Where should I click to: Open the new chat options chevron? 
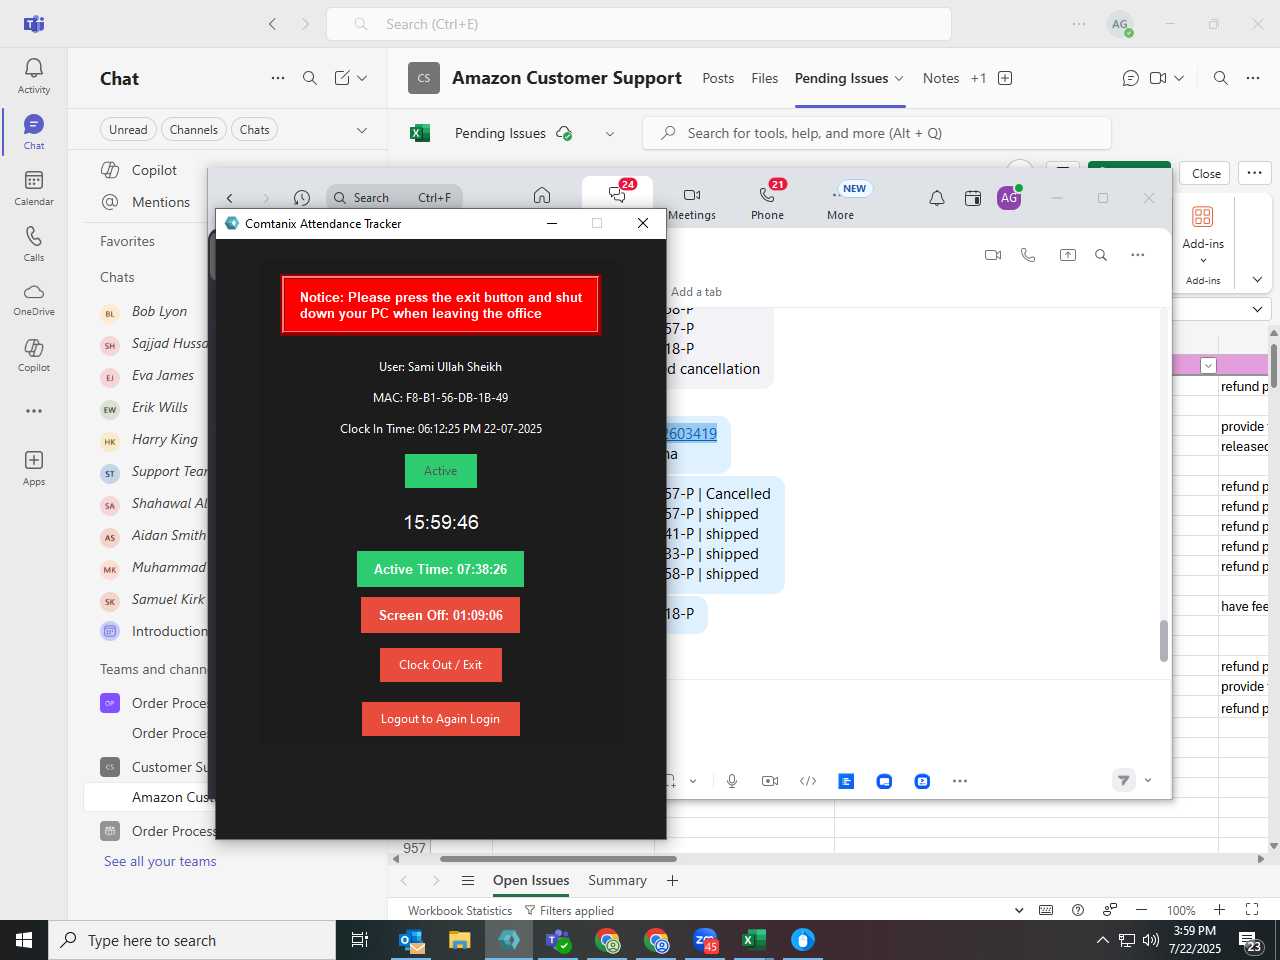click(x=362, y=78)
